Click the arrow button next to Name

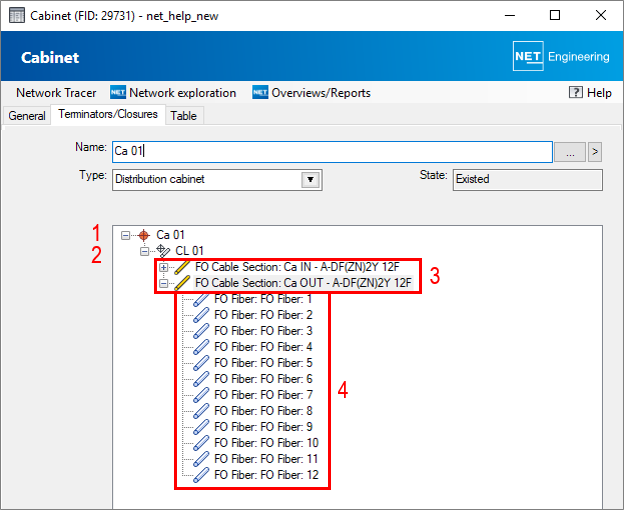click(x=595, y=152)
